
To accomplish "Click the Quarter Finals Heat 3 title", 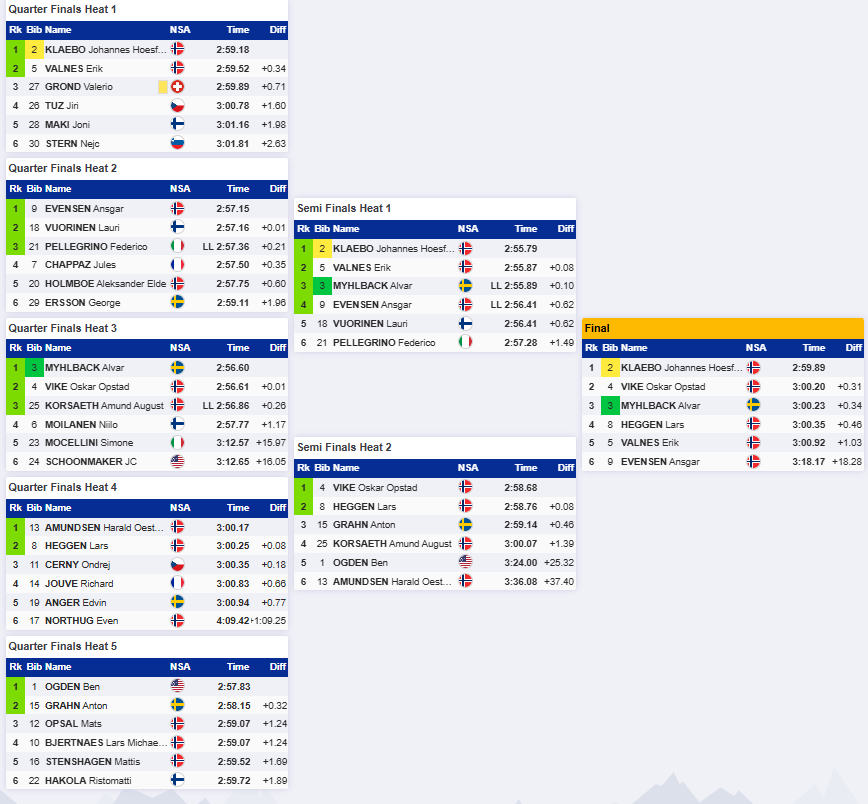I will click(x=63, y=328).
